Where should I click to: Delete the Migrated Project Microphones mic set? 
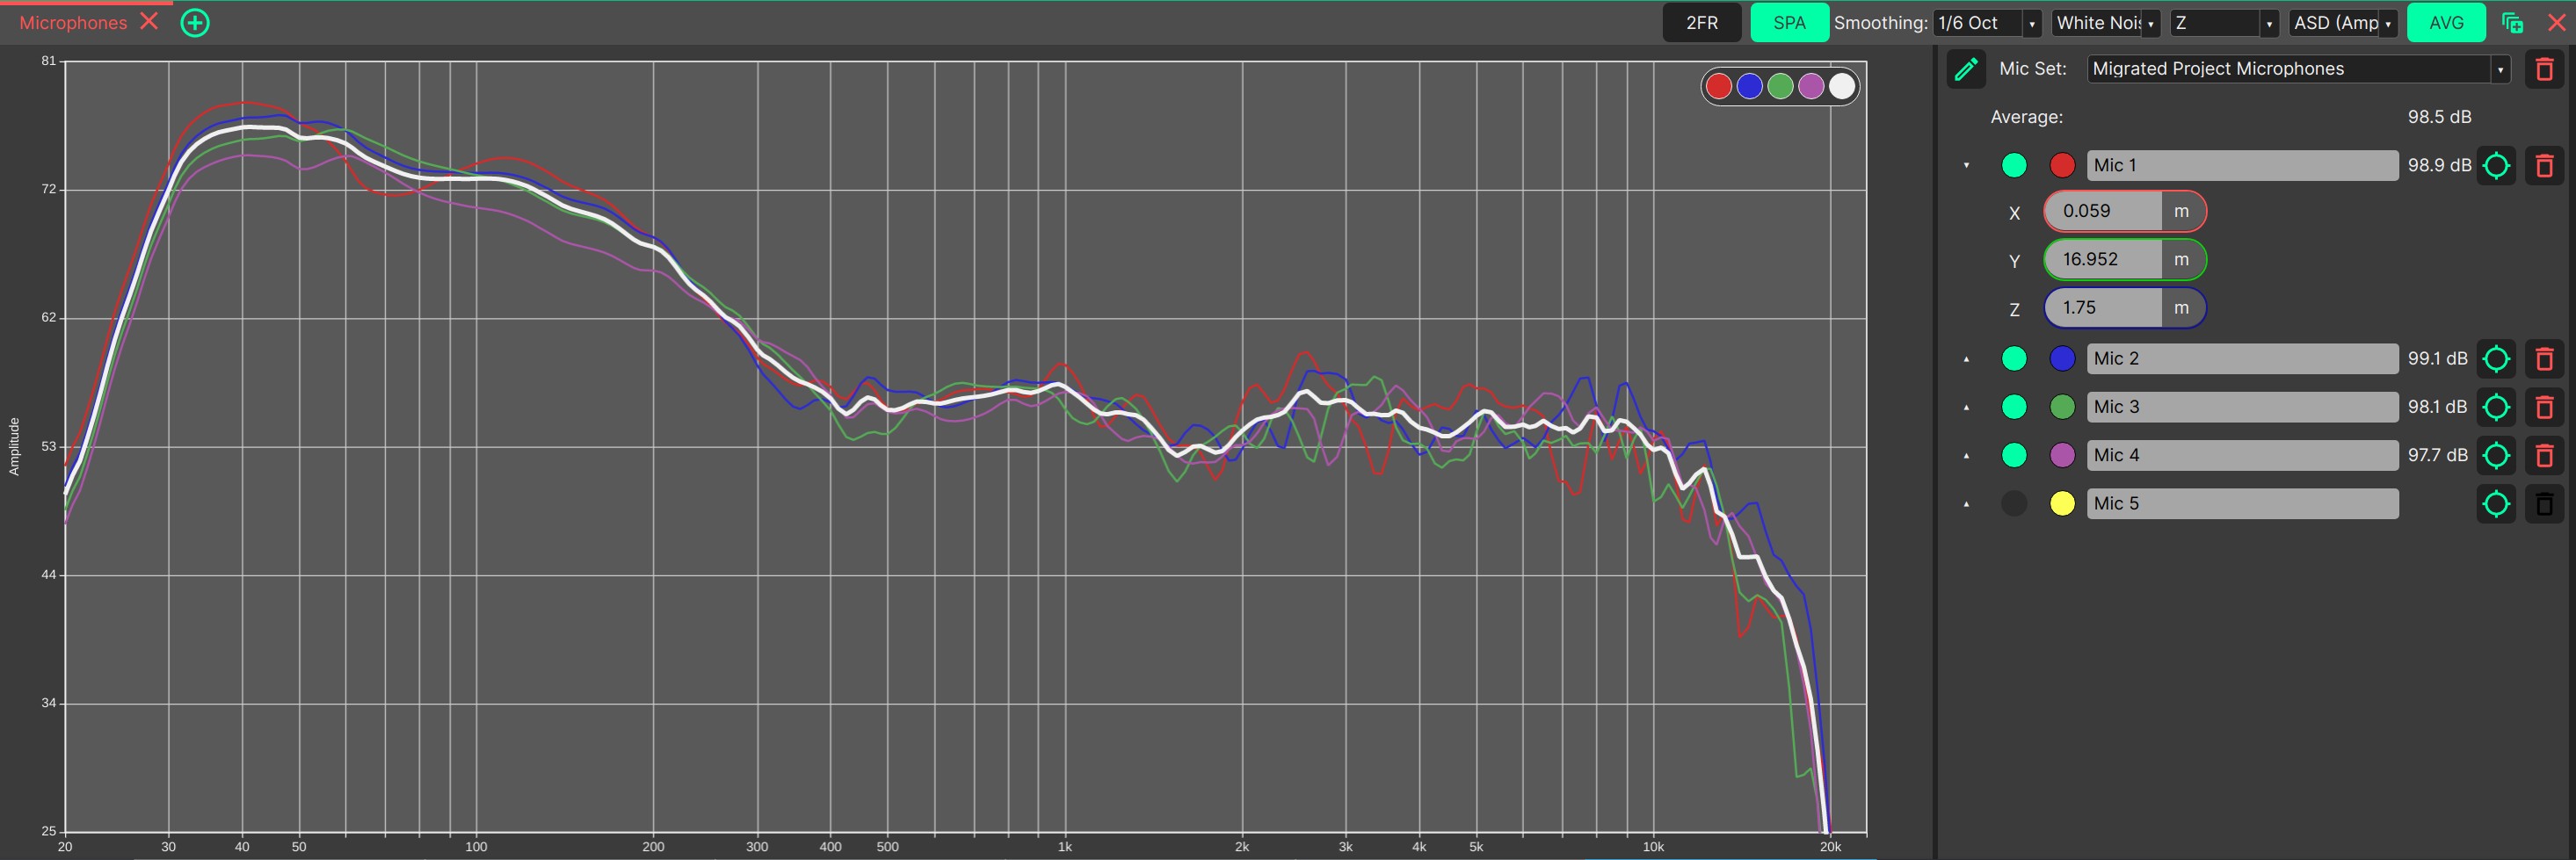coord(2544,69)
